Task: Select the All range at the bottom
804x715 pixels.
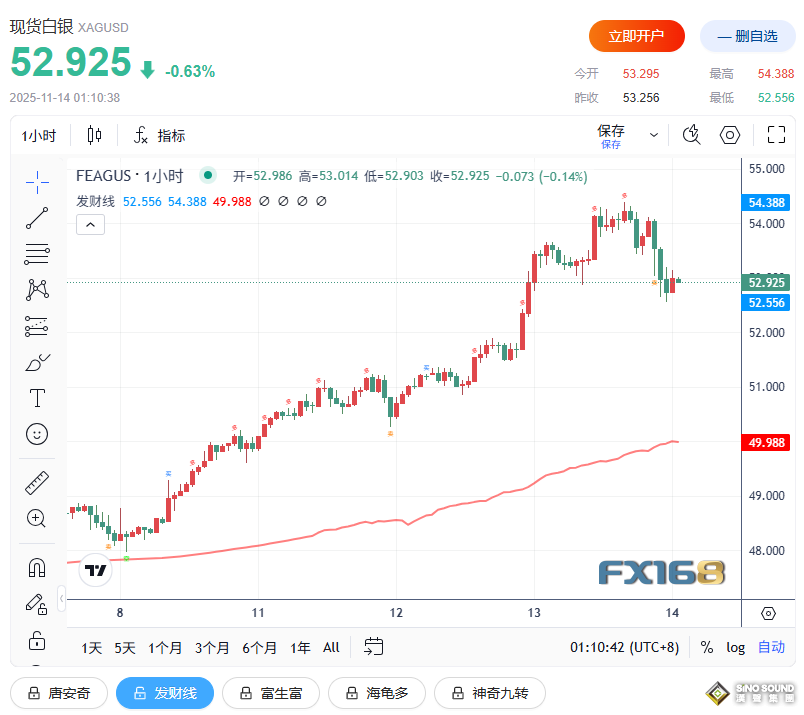Action: pos(331,647)
